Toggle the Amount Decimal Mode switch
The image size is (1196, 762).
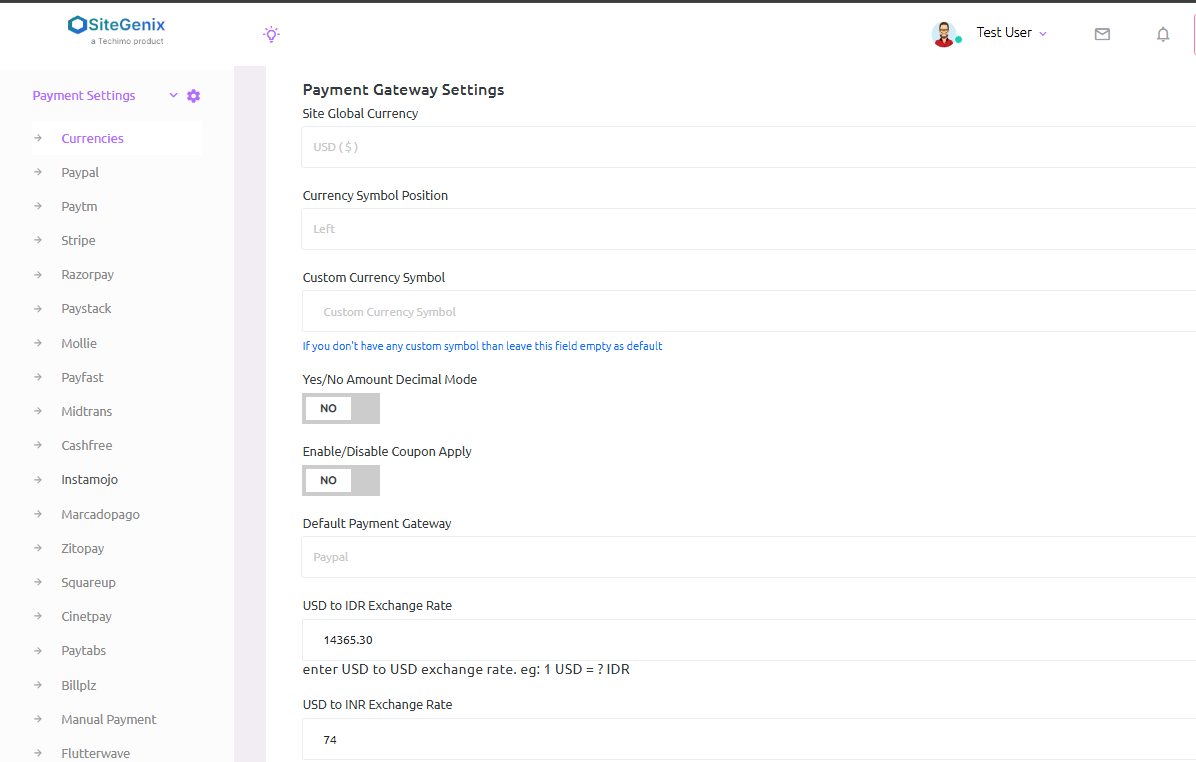click(x=341, y=408)
